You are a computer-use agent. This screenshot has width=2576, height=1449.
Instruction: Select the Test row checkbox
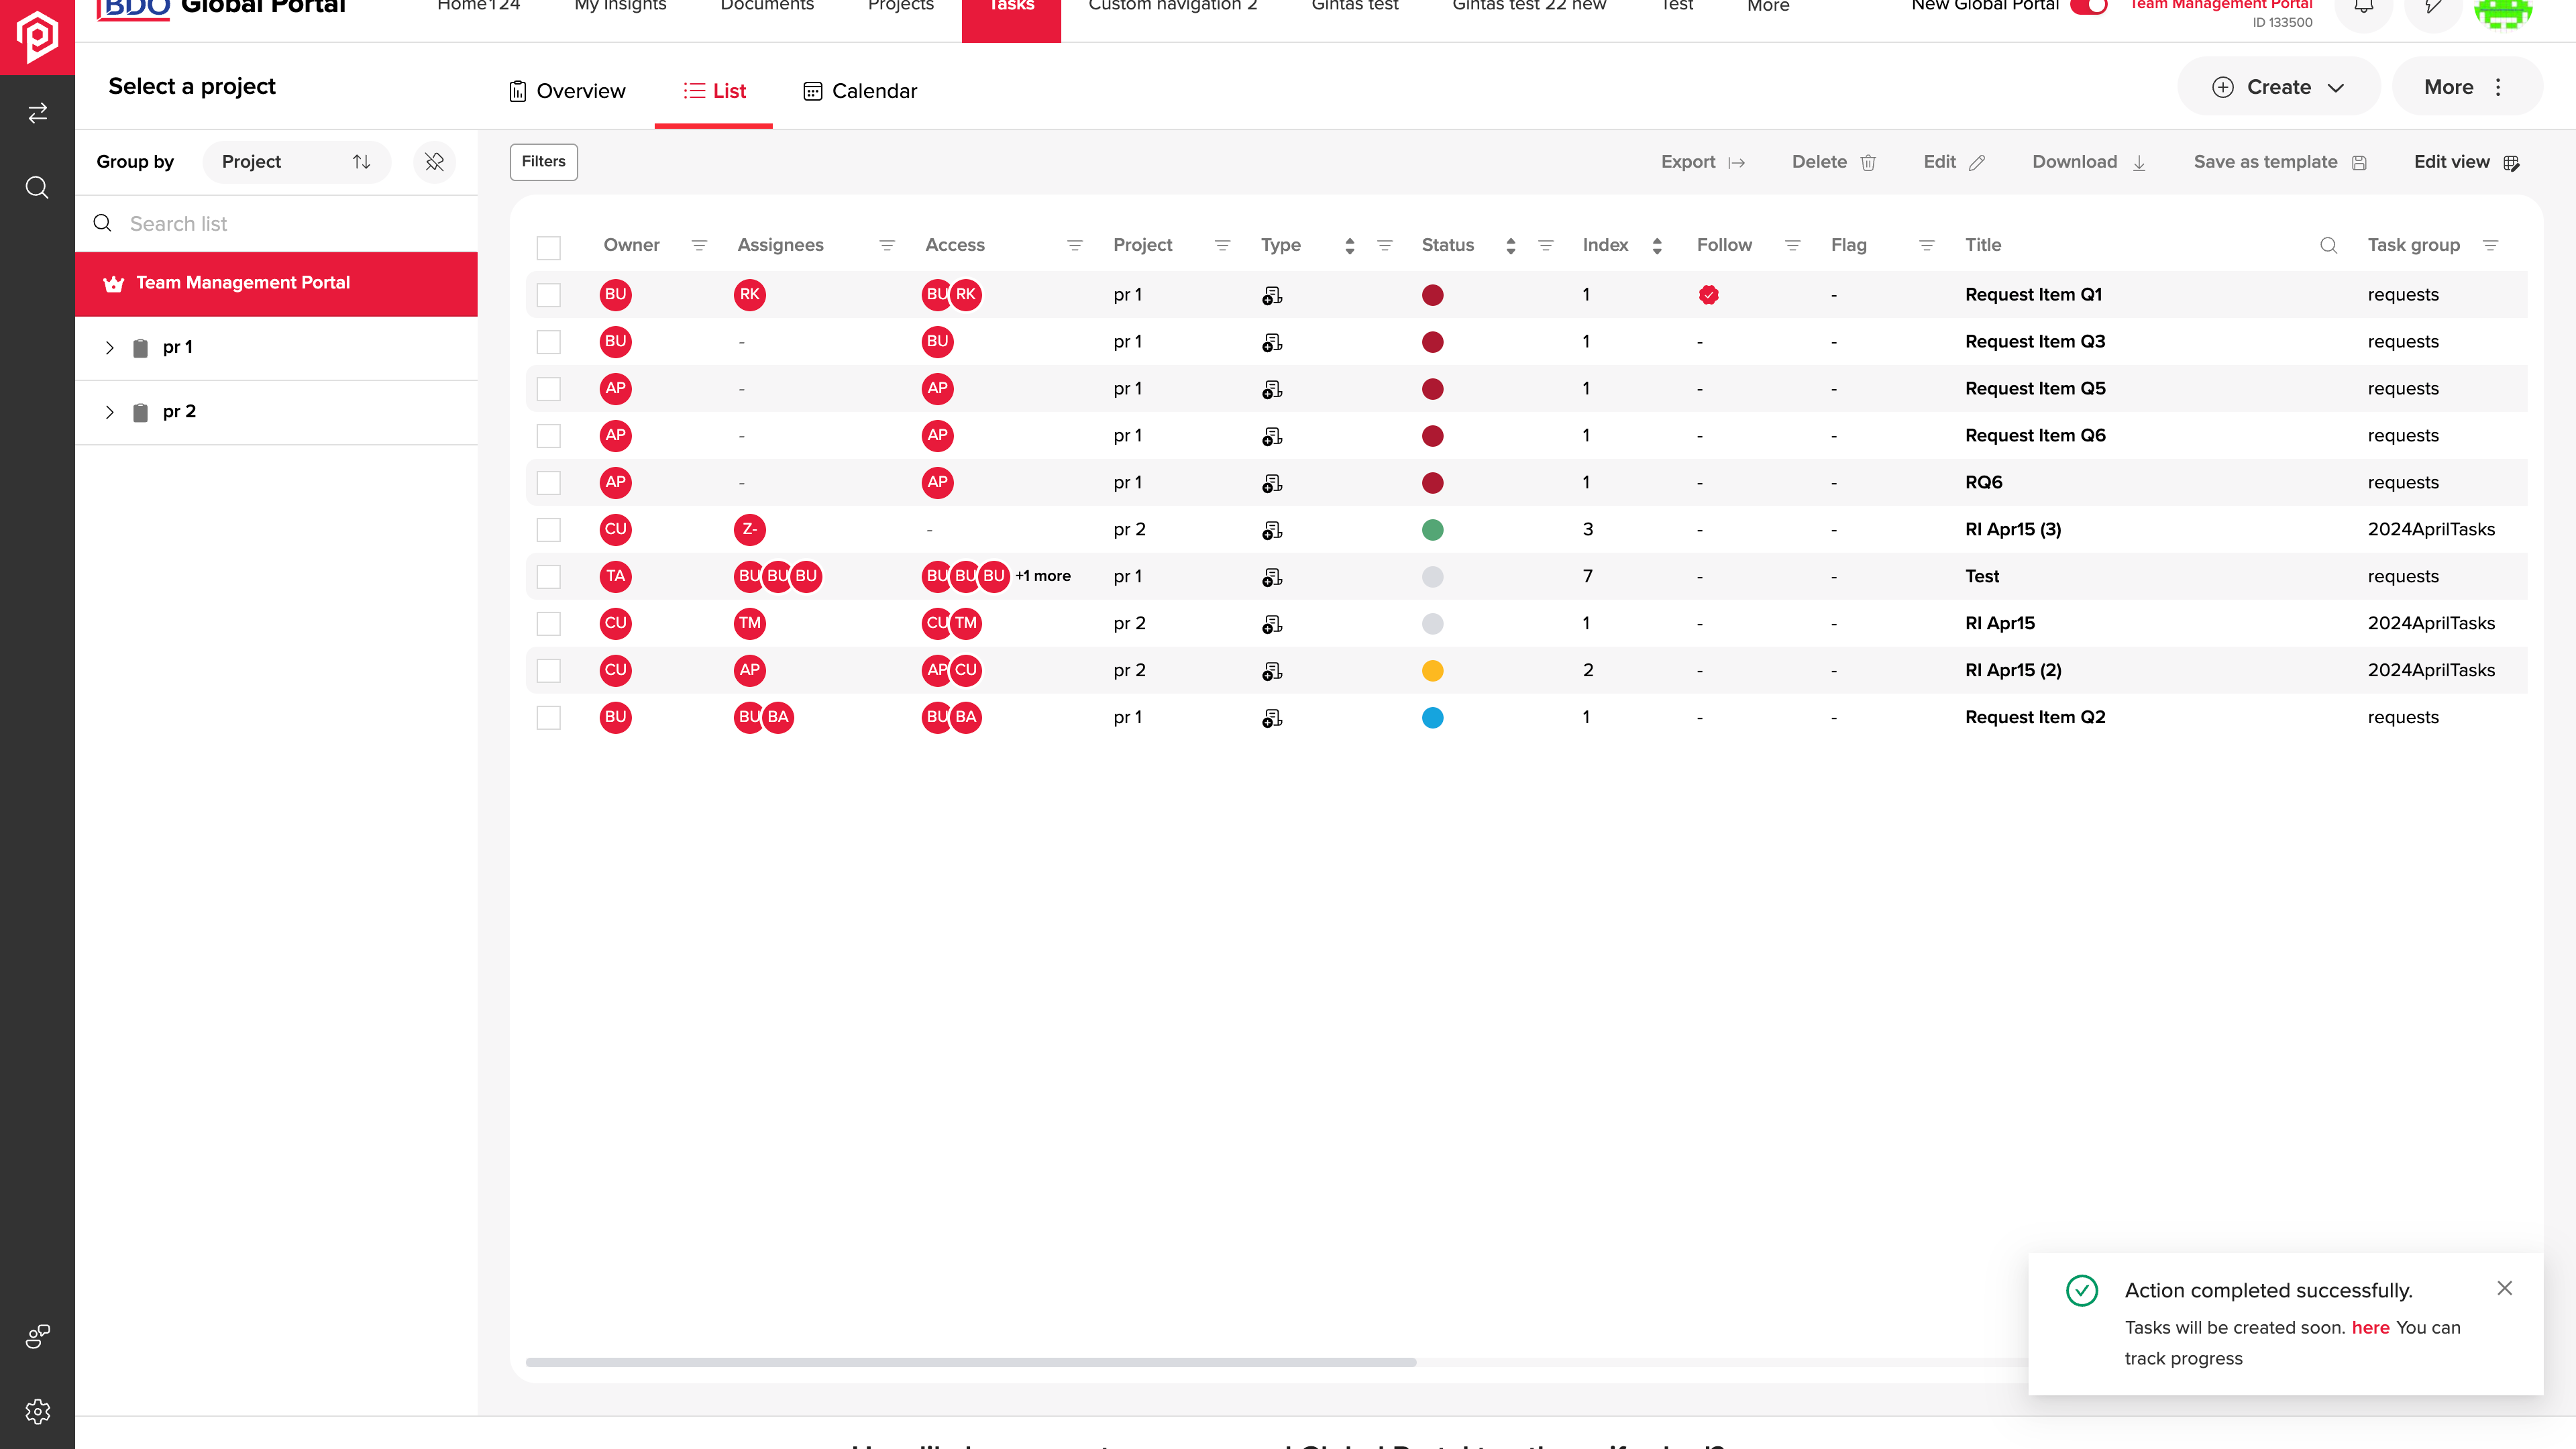point(548,577)
